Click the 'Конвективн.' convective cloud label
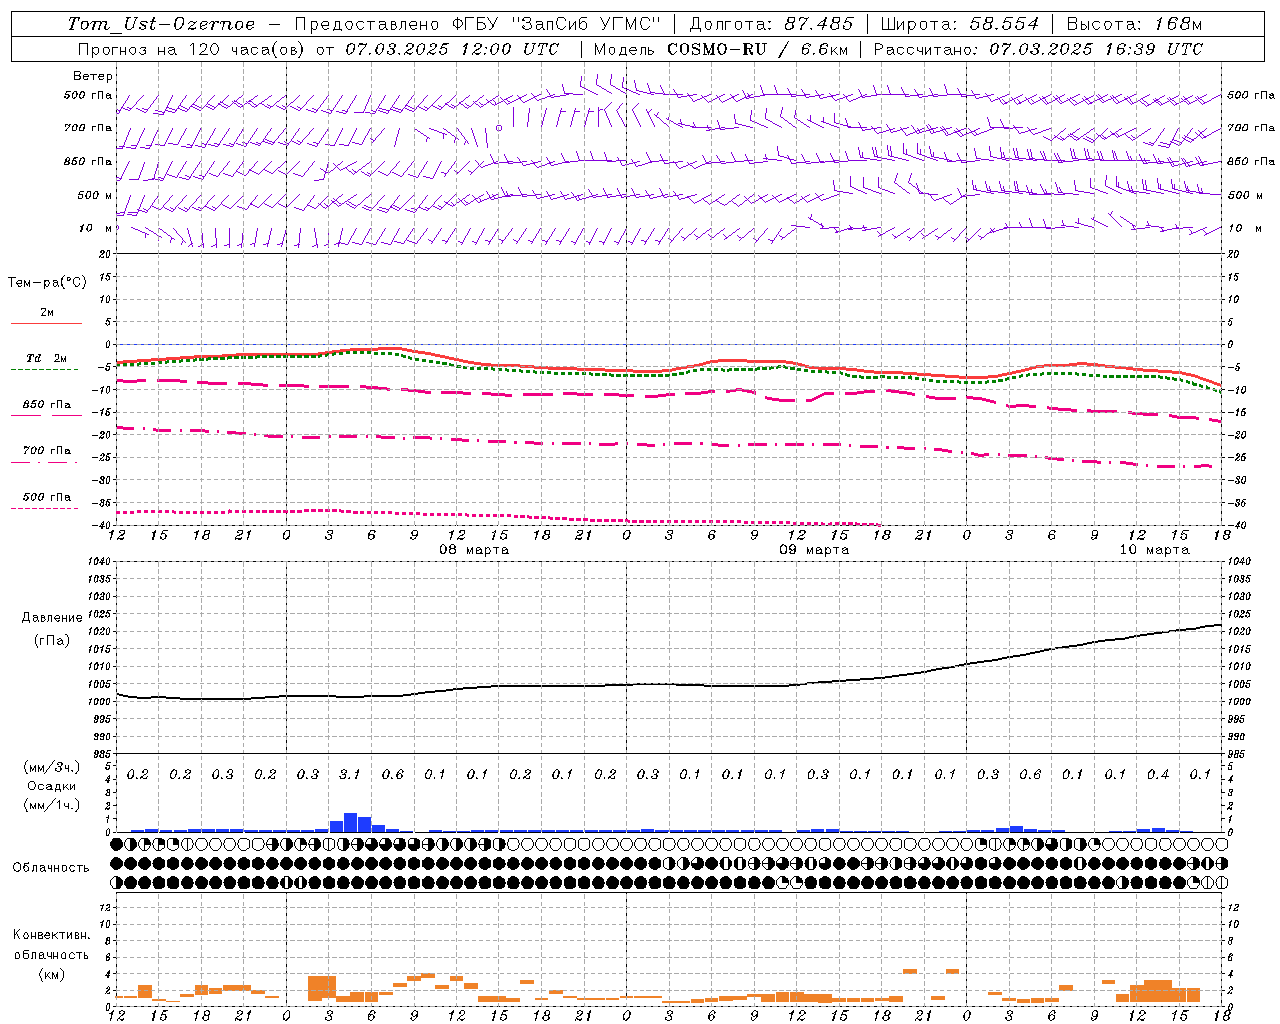 (x=51, y=935)
